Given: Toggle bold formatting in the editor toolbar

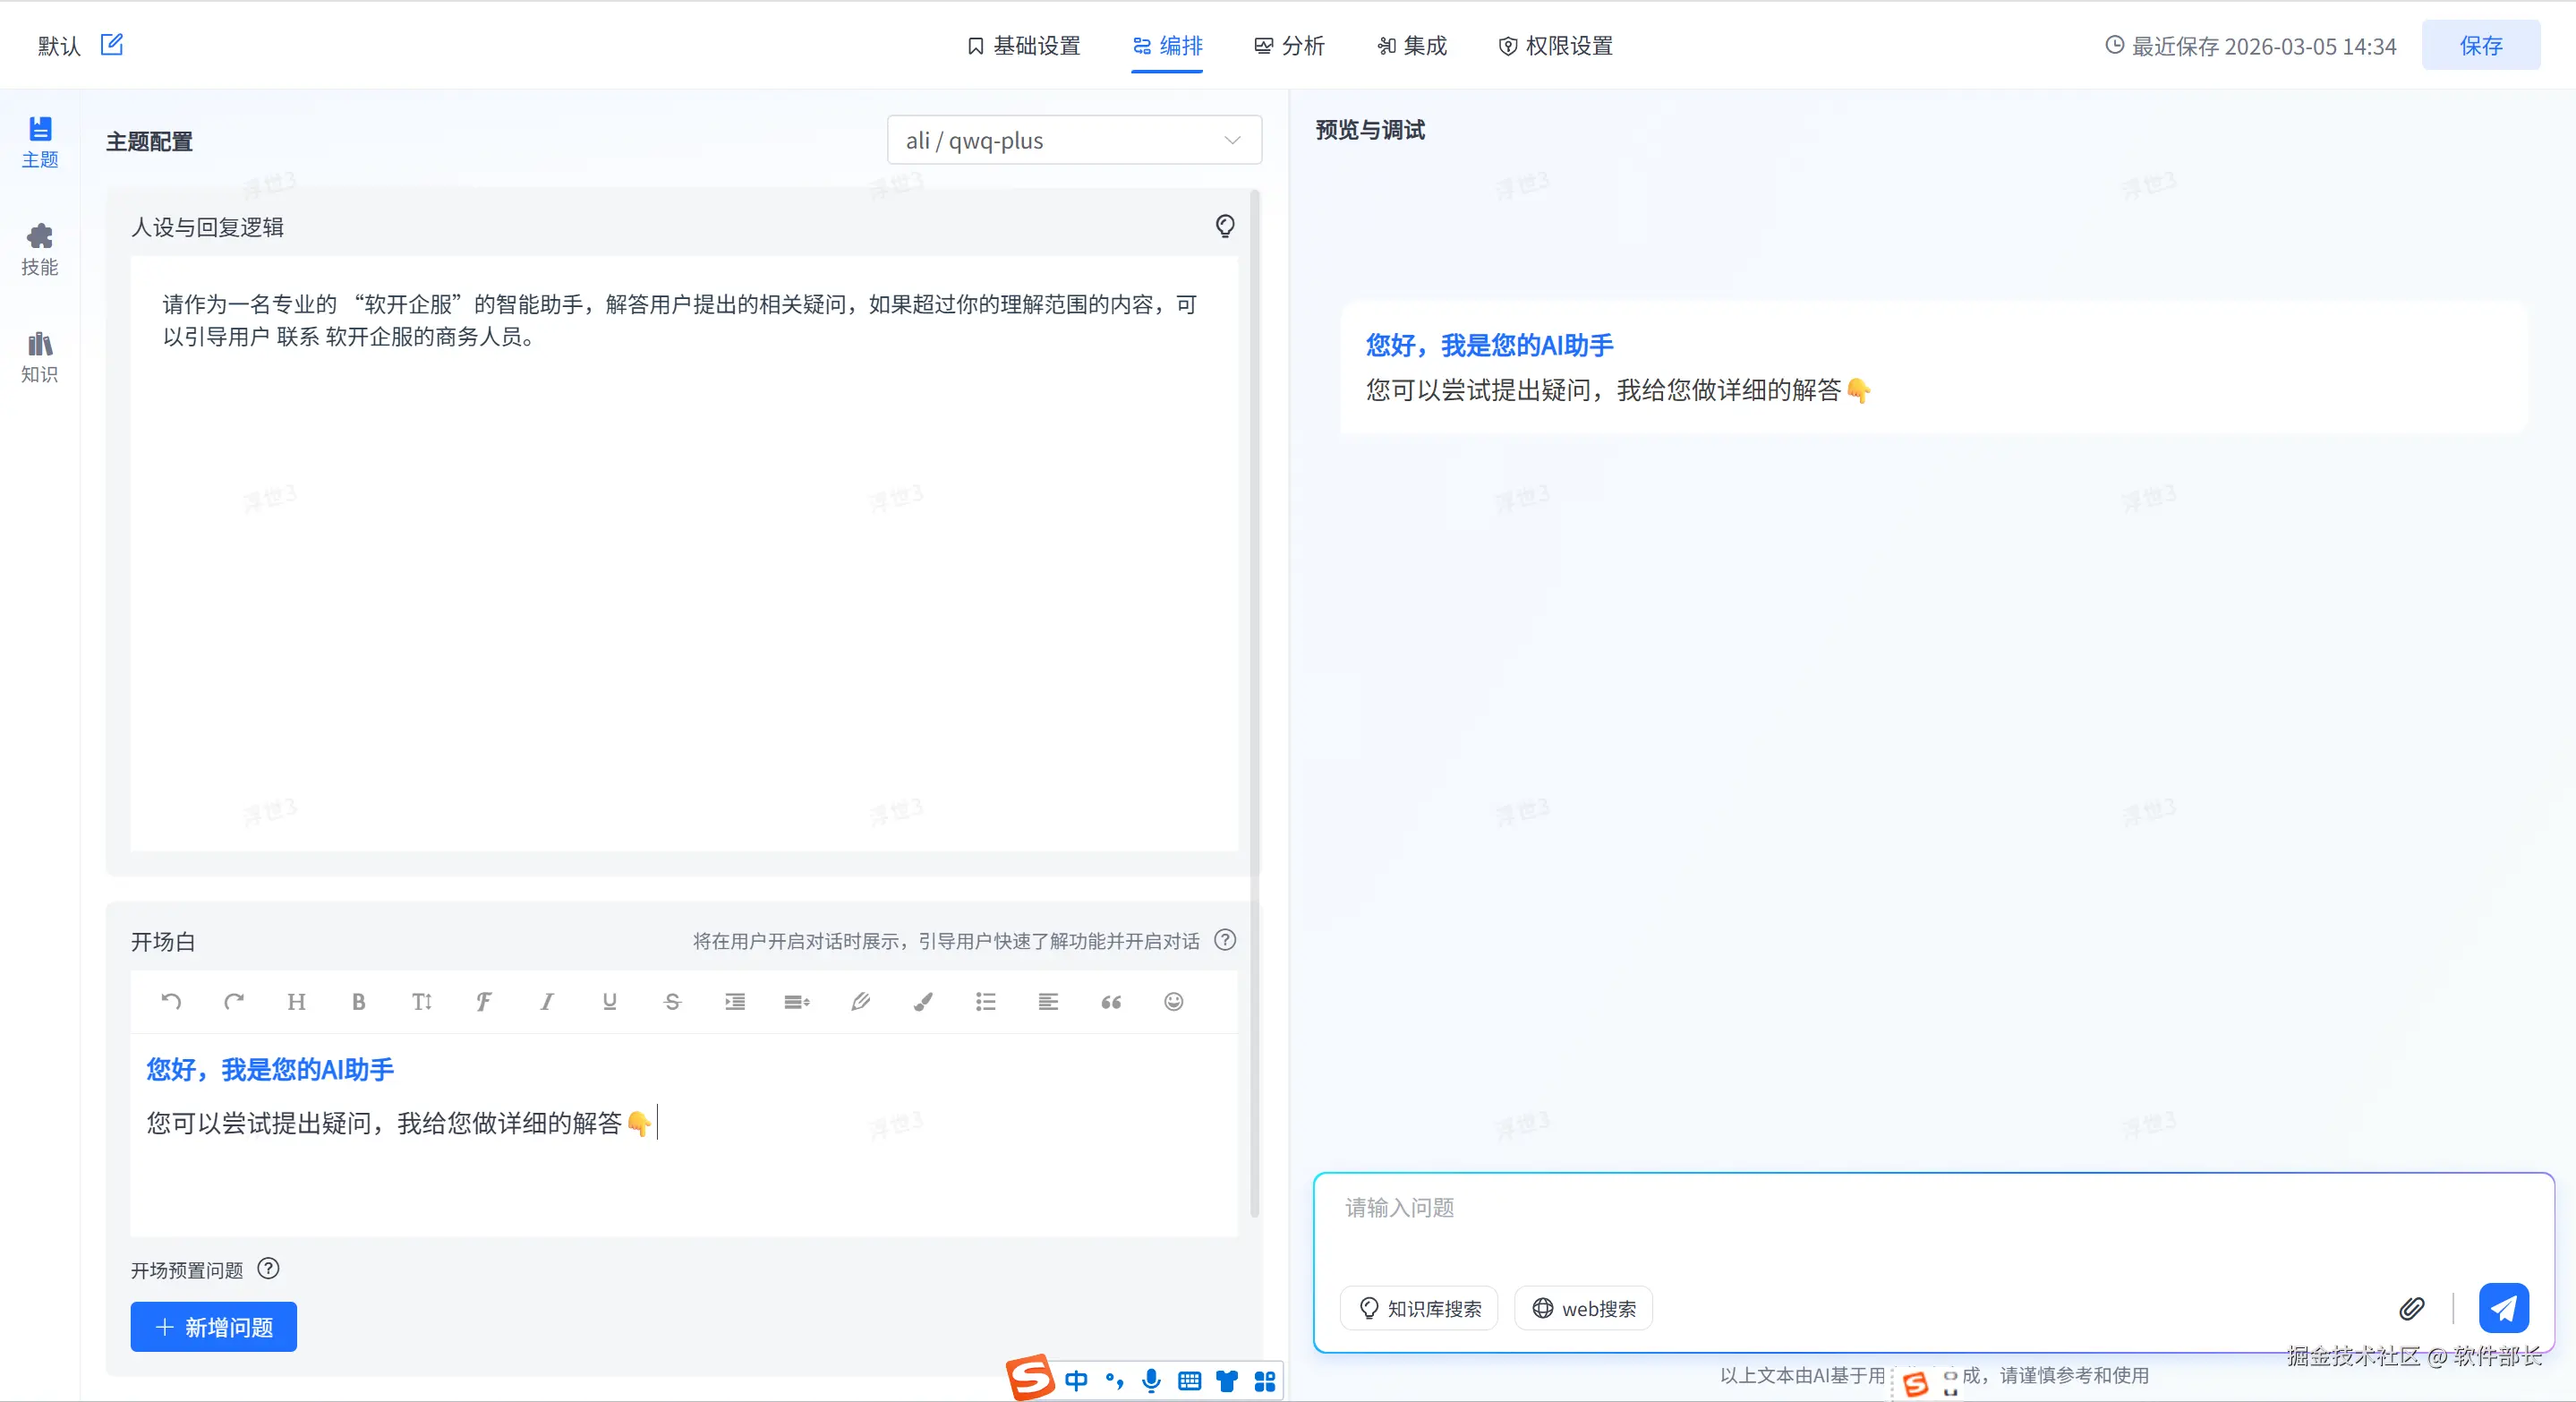Looking at the screenshot, I should pyautogui.click(x=359, y=1001).
